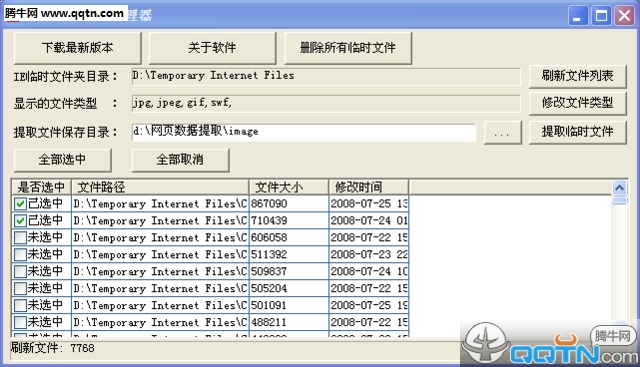Click the 刷新文件: 7768 status text

point(53,348)
